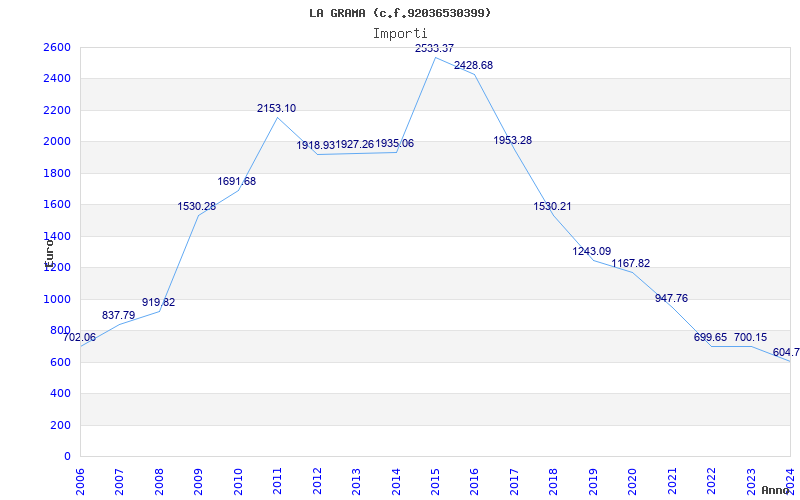The height and width of the screenshot is (500, 800).
Task: Click the x-axis year 2006
Action: click(x=81, y=481)
